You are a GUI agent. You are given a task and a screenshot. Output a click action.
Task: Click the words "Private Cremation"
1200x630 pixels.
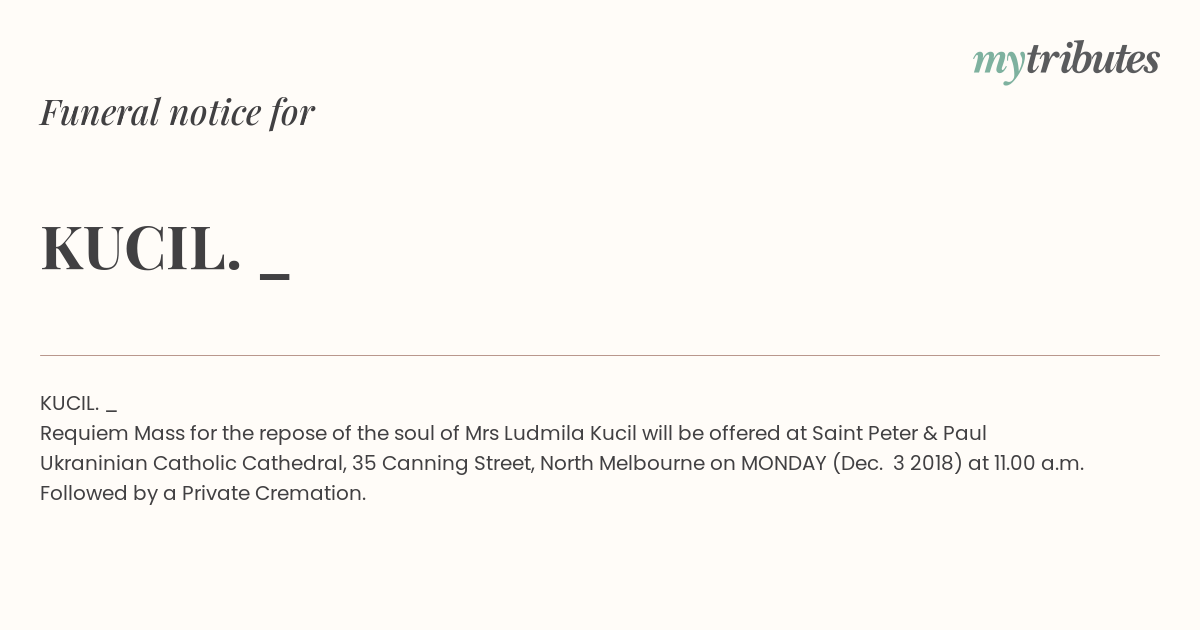(x=274, y=494)
